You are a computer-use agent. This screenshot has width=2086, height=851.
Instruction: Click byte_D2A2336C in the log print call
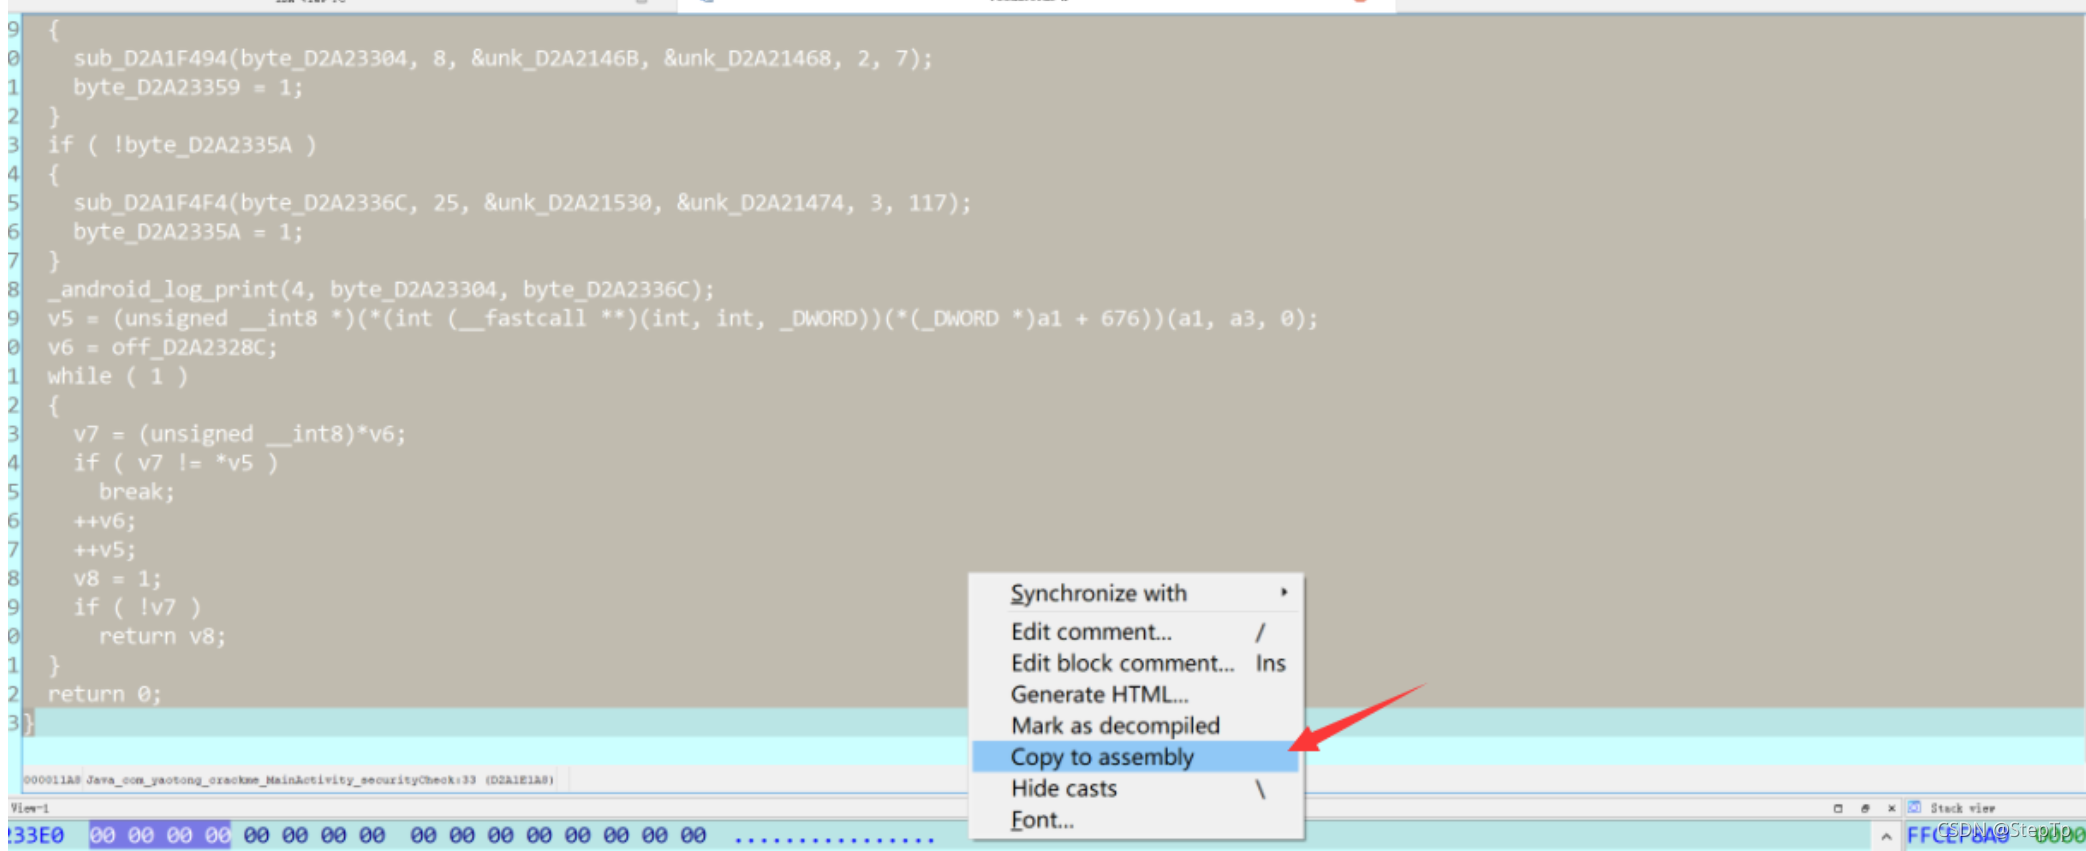[606, 290]
